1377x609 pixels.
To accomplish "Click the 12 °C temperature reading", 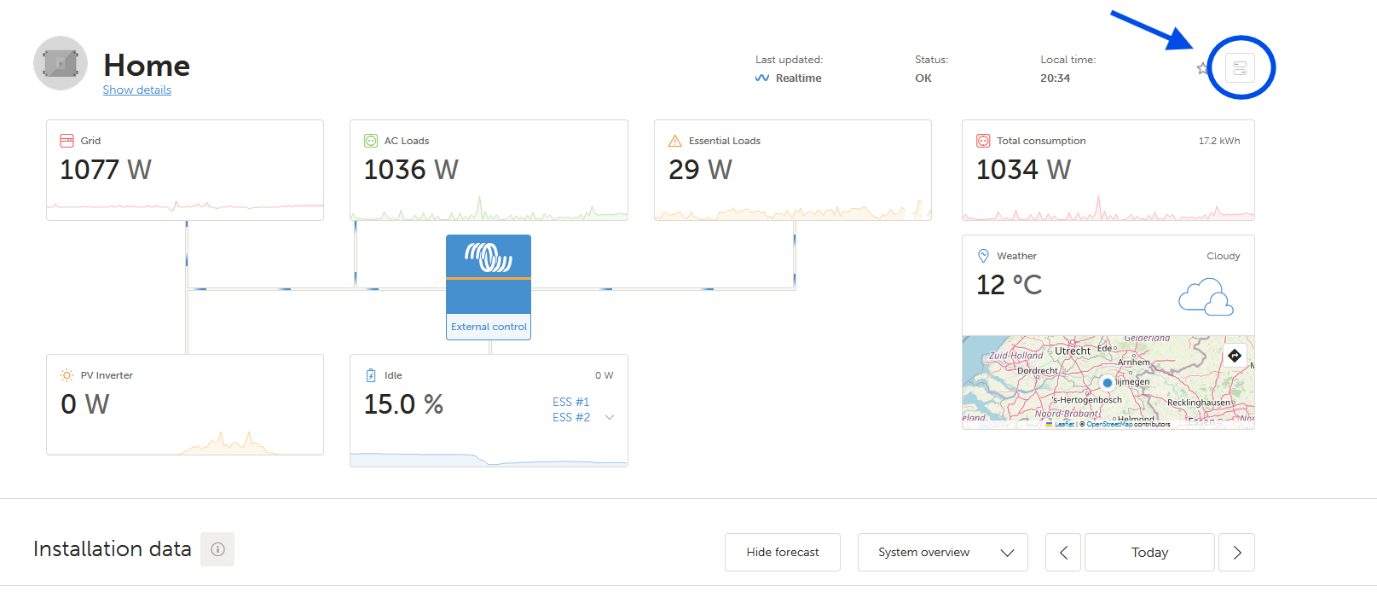I will (x=1009, y=285).
